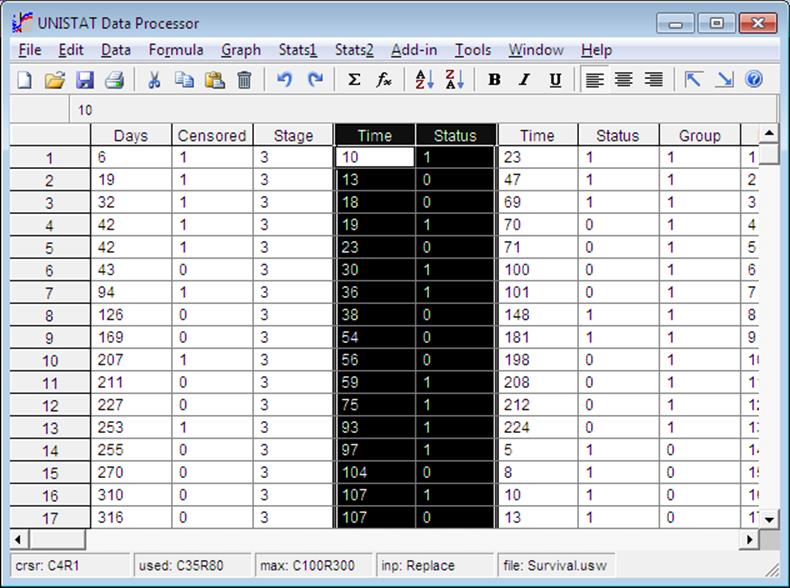790x588 pixels.
Task: Click the formula bar input showing 10
Action: point(422,110)
